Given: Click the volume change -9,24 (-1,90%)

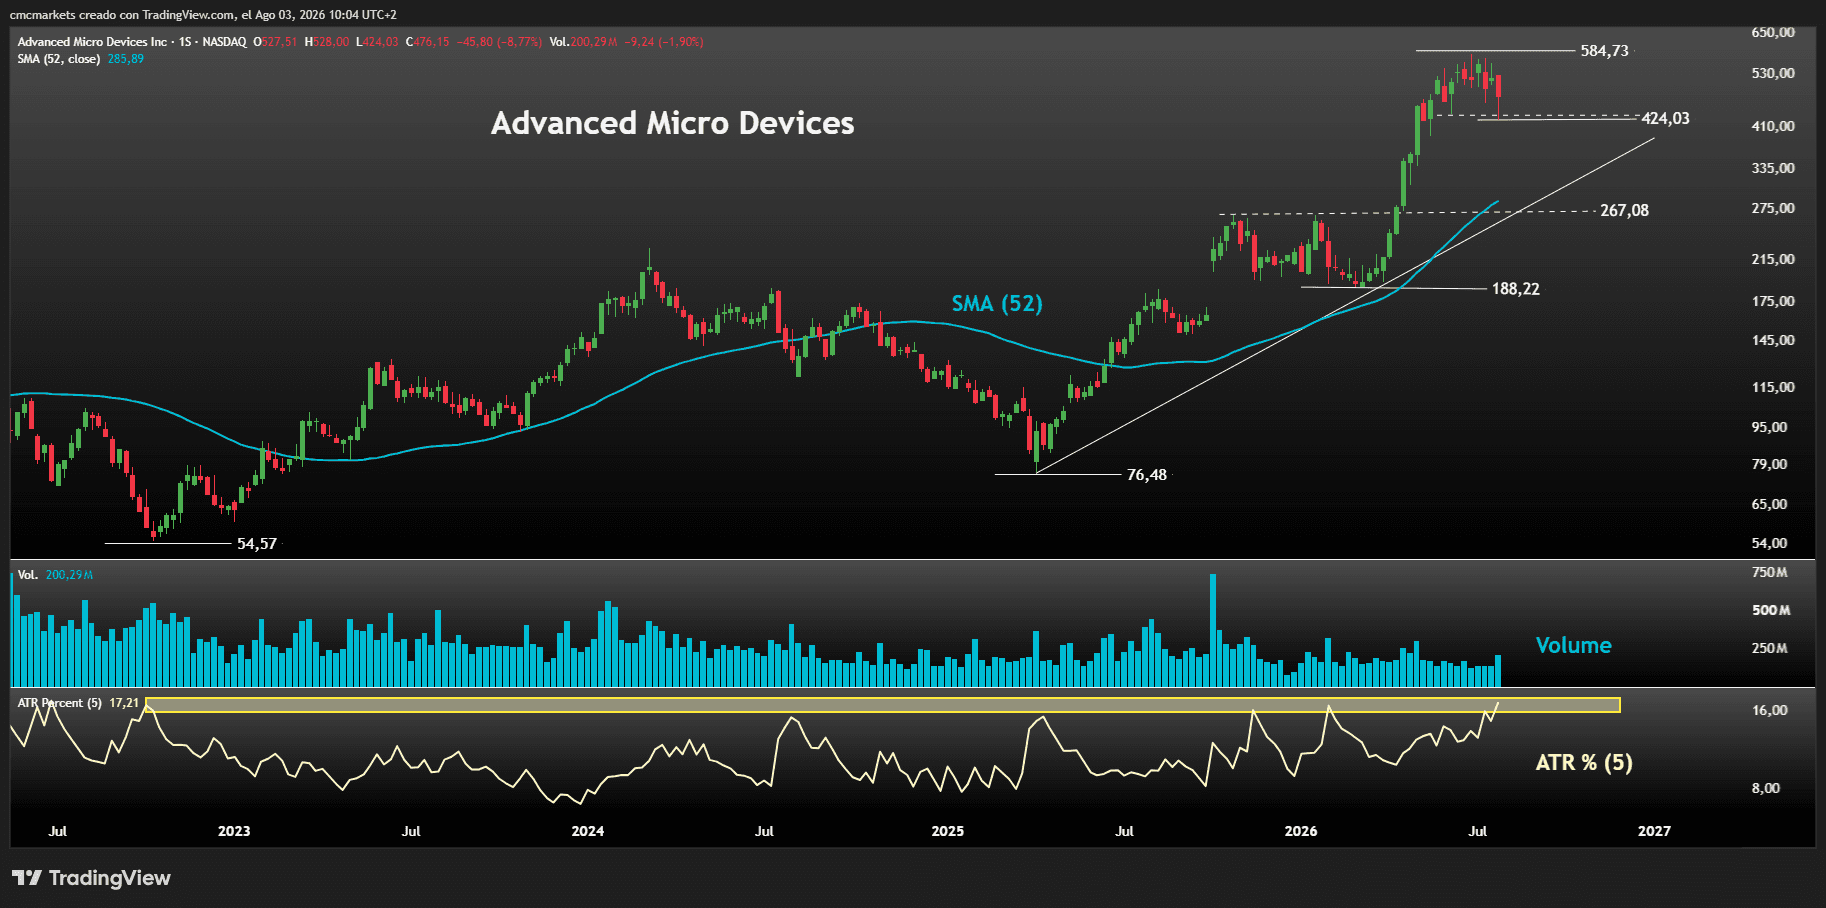Looking at the screenshot, I should (663, 42).
